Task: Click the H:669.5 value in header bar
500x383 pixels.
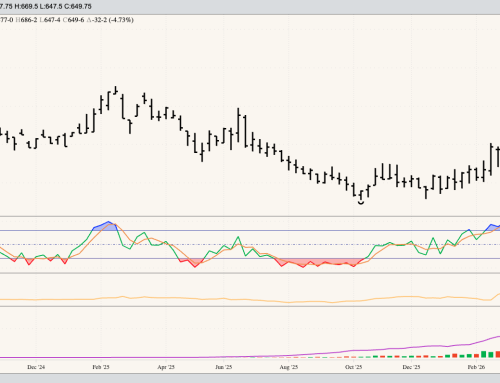Action: pyautogui.click(x=26, y=6)
